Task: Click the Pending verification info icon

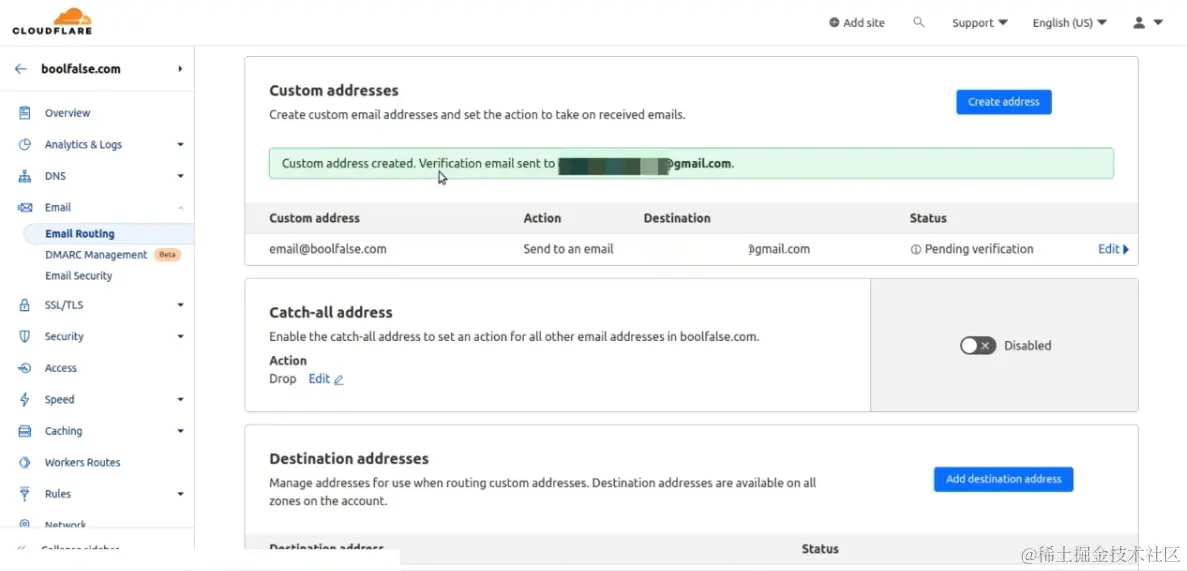Action: point(916,249)
